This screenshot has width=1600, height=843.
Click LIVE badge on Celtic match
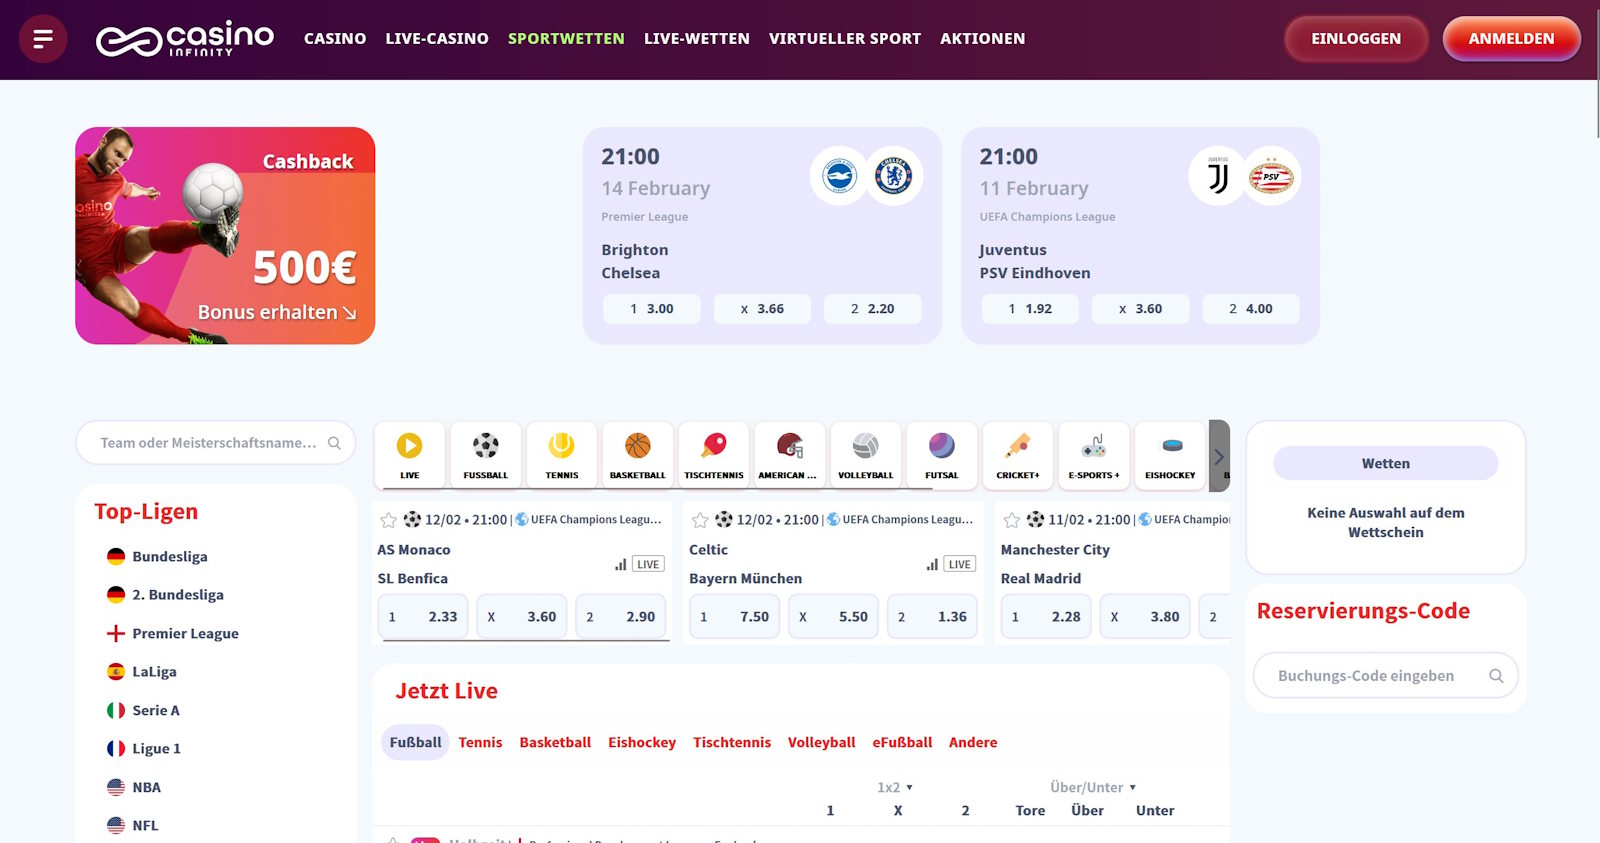pos(960,565)
